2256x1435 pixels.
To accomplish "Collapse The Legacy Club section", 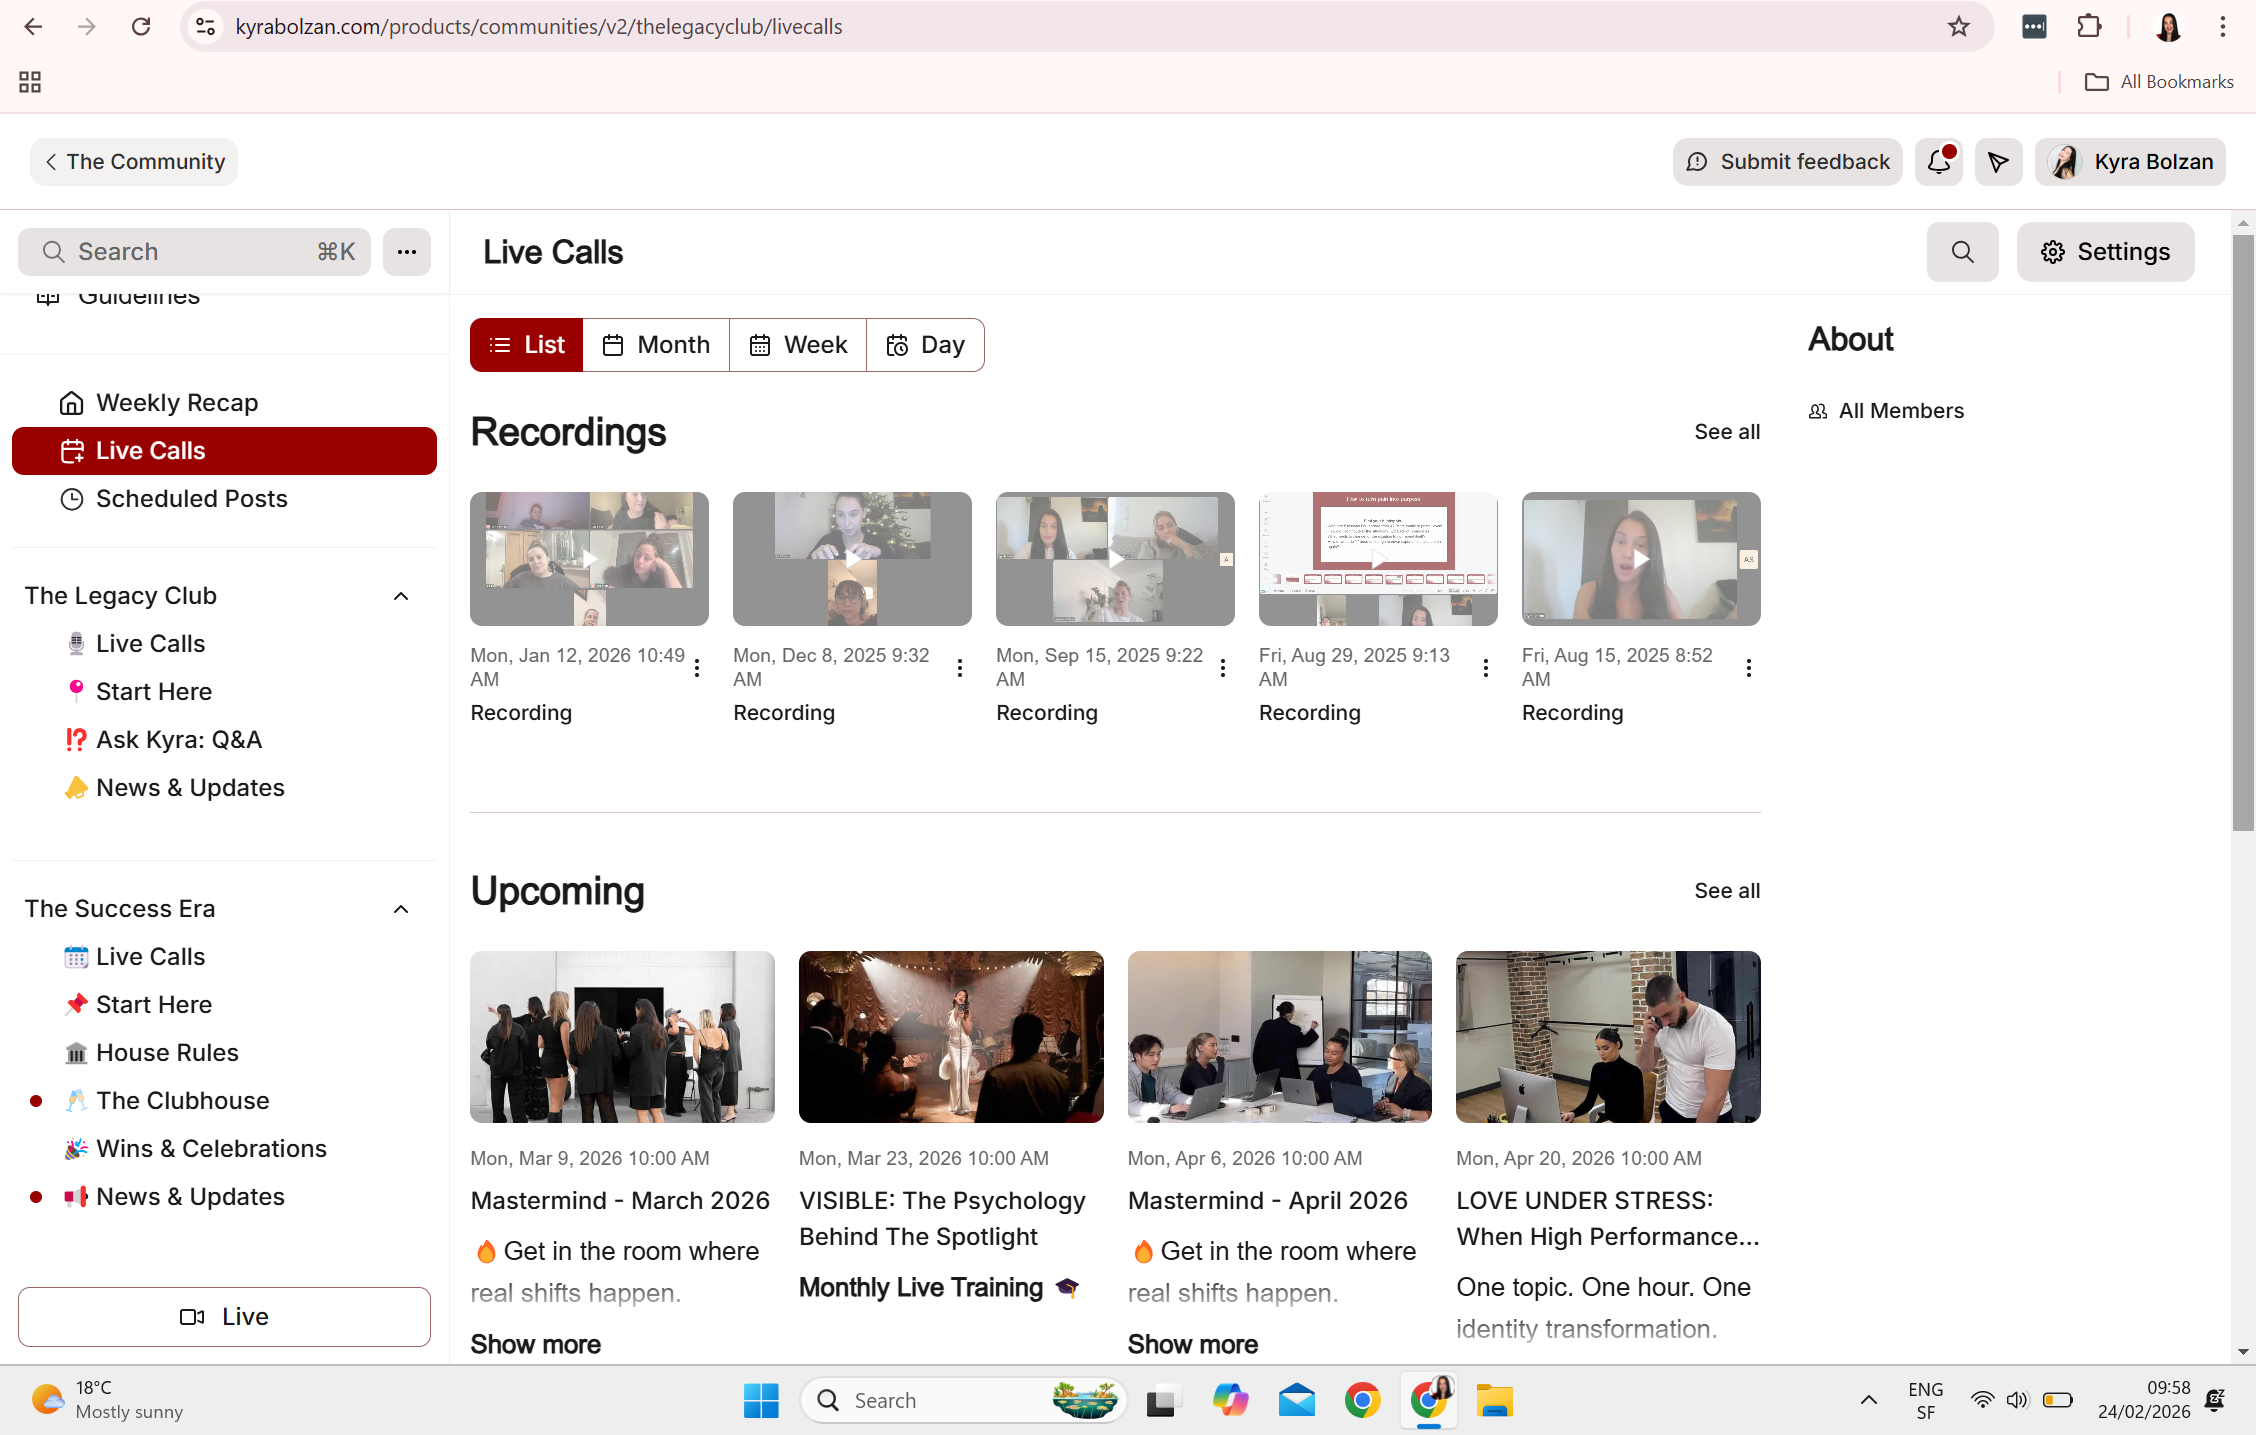I will point(401,597).
